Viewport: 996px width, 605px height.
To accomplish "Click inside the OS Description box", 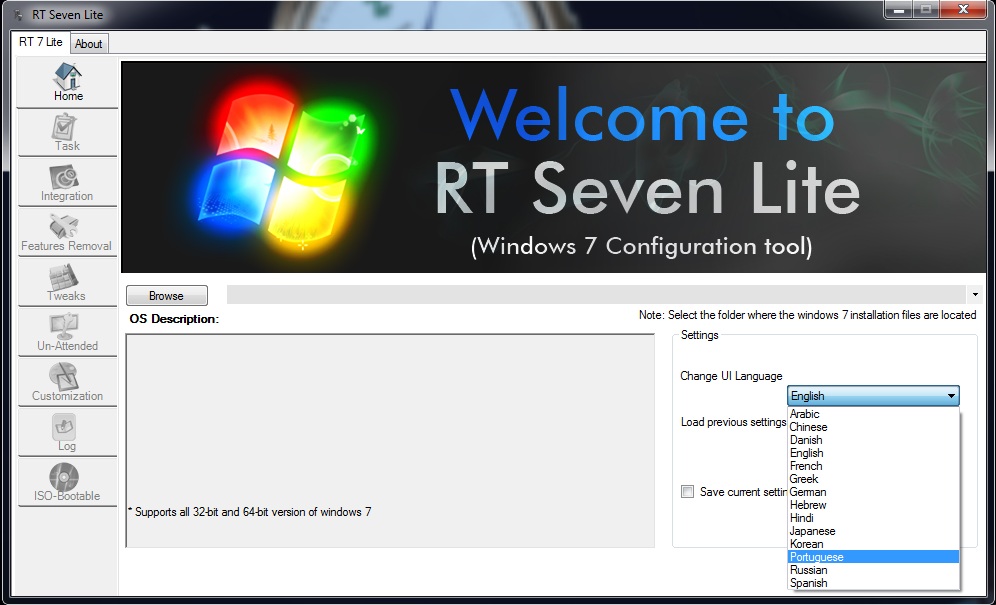I will coord(390,440).
